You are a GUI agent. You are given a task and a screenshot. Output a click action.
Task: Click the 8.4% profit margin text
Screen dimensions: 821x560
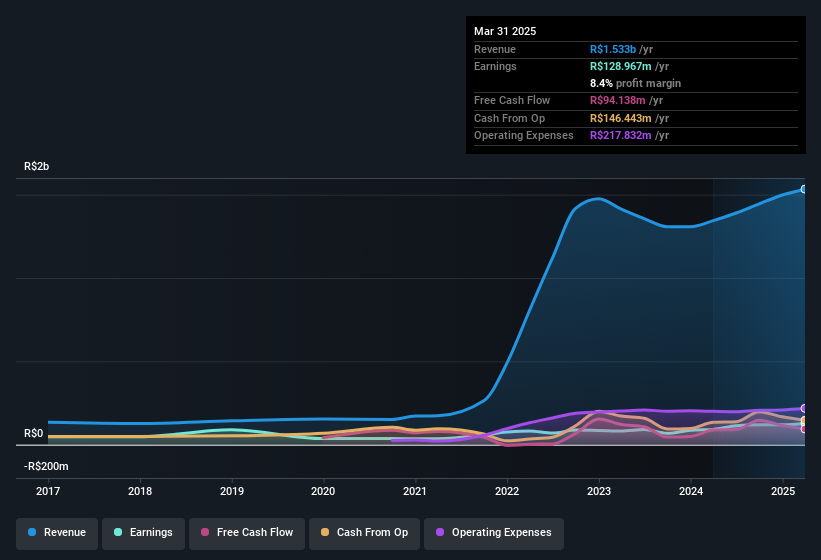pyautogui.click(x=635, y=83)
